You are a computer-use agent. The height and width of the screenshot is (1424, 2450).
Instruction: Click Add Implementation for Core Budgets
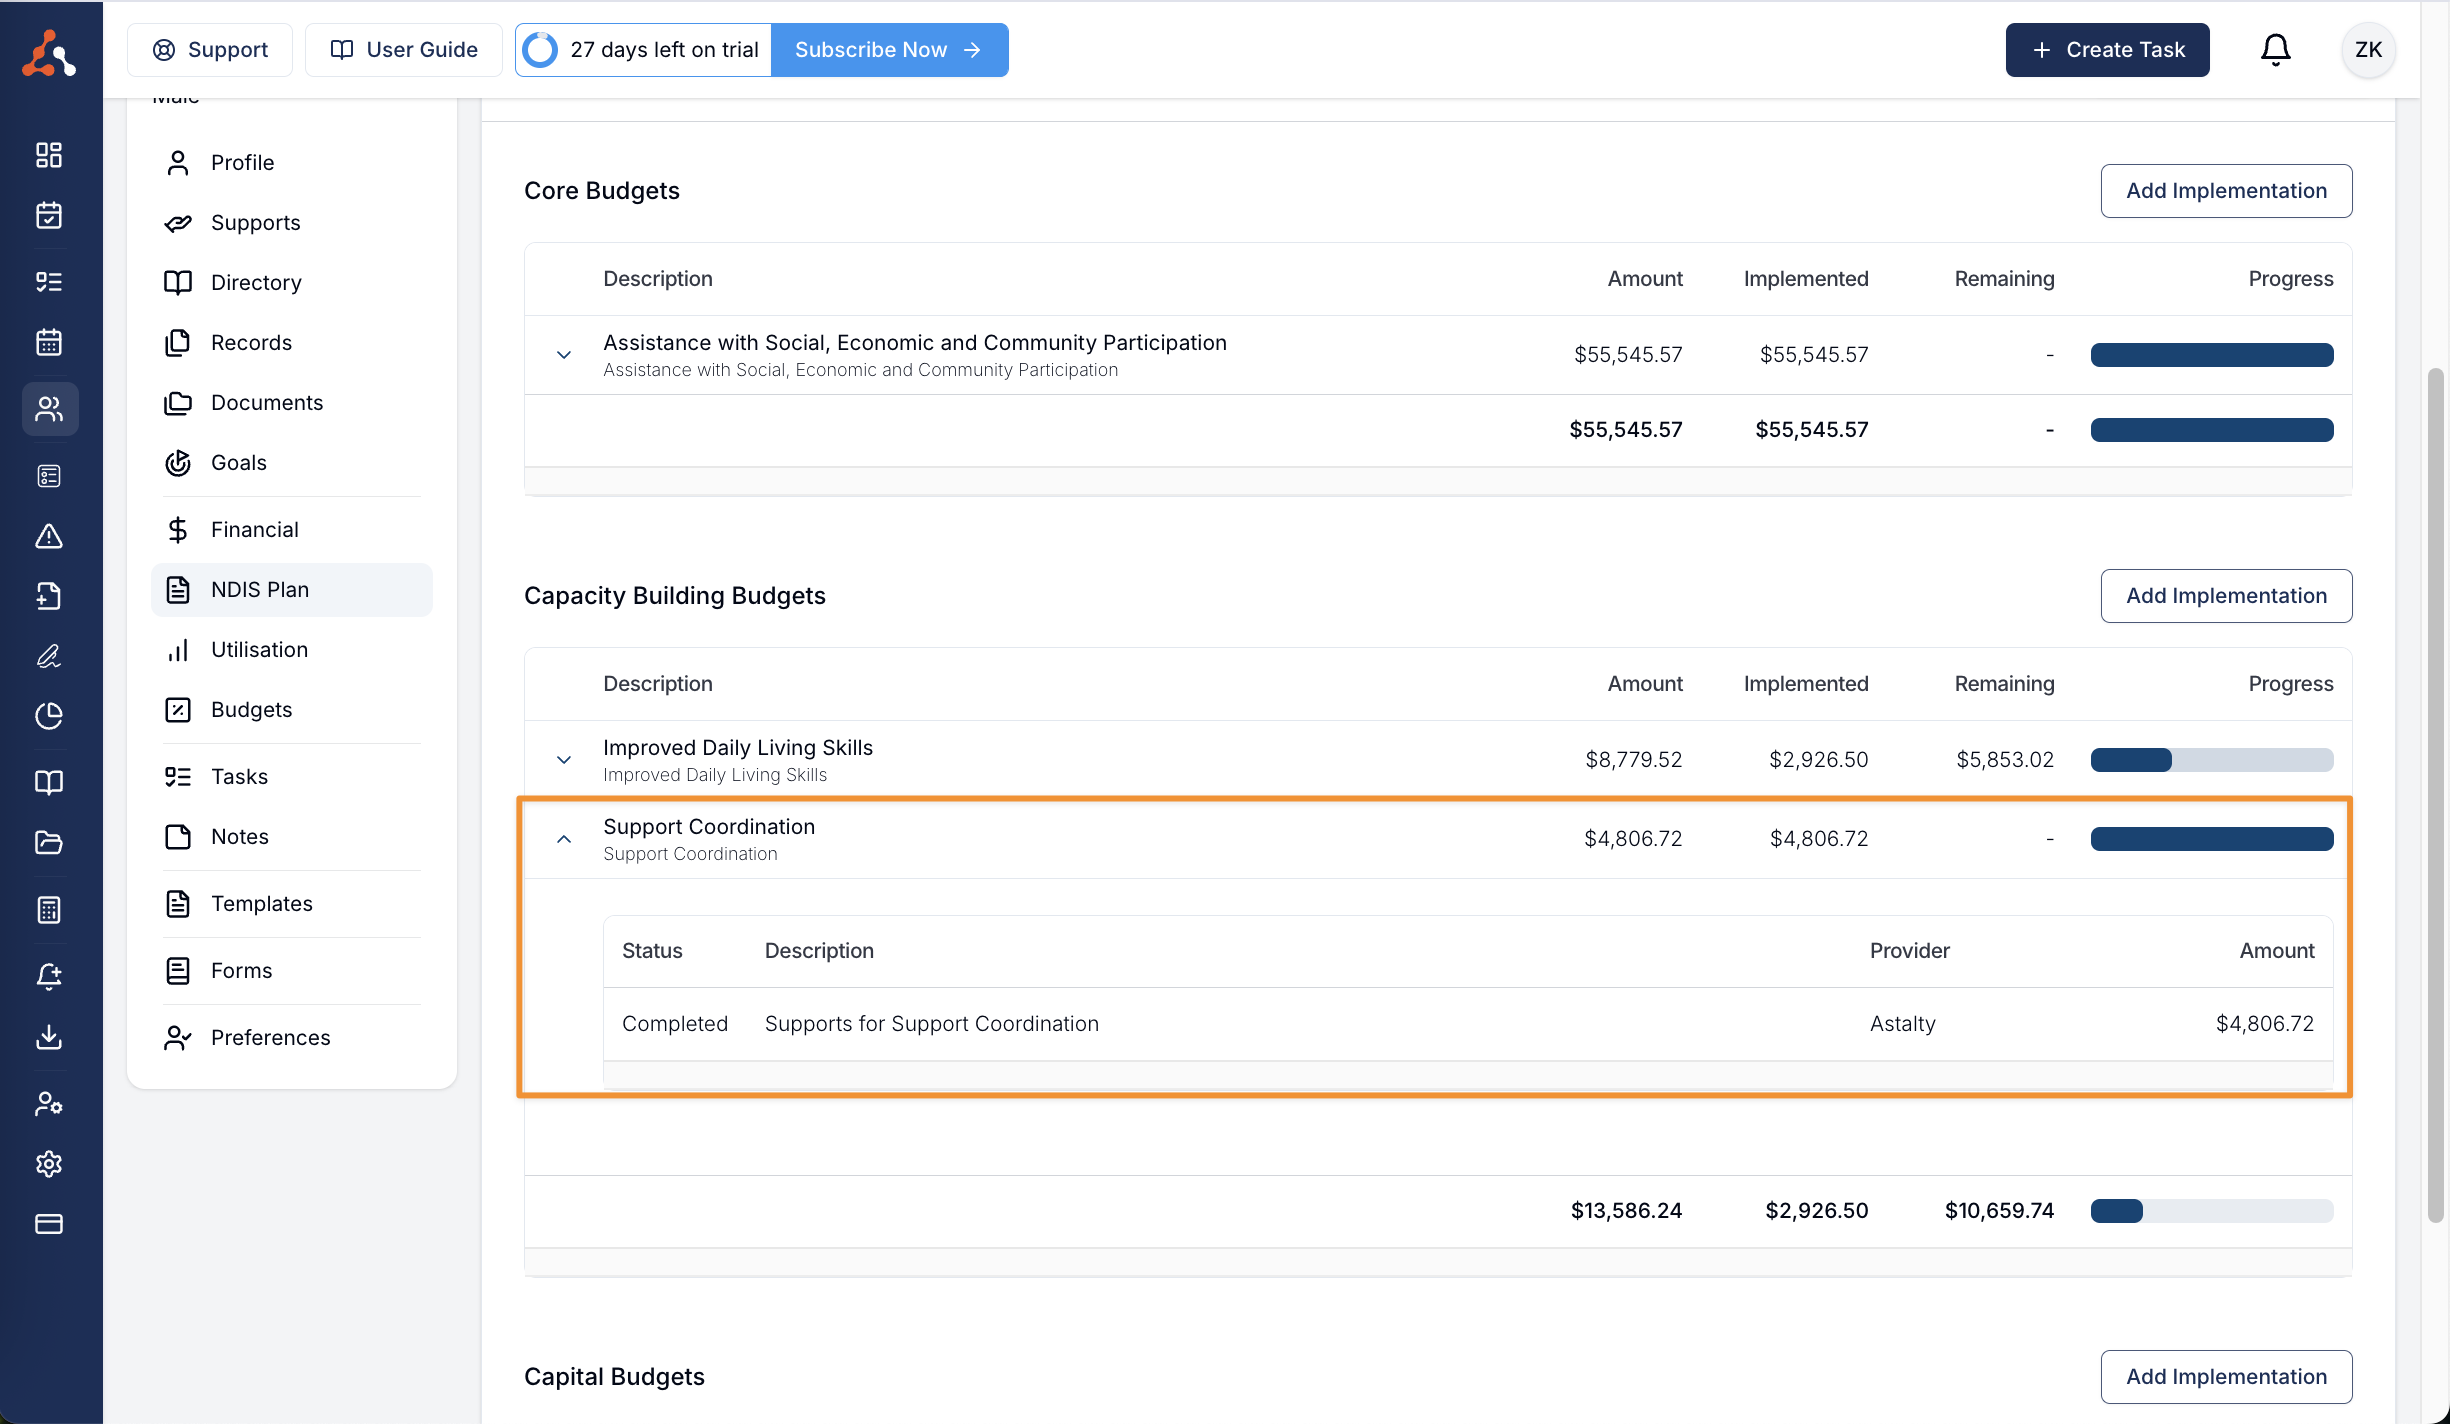[2226, 191]
